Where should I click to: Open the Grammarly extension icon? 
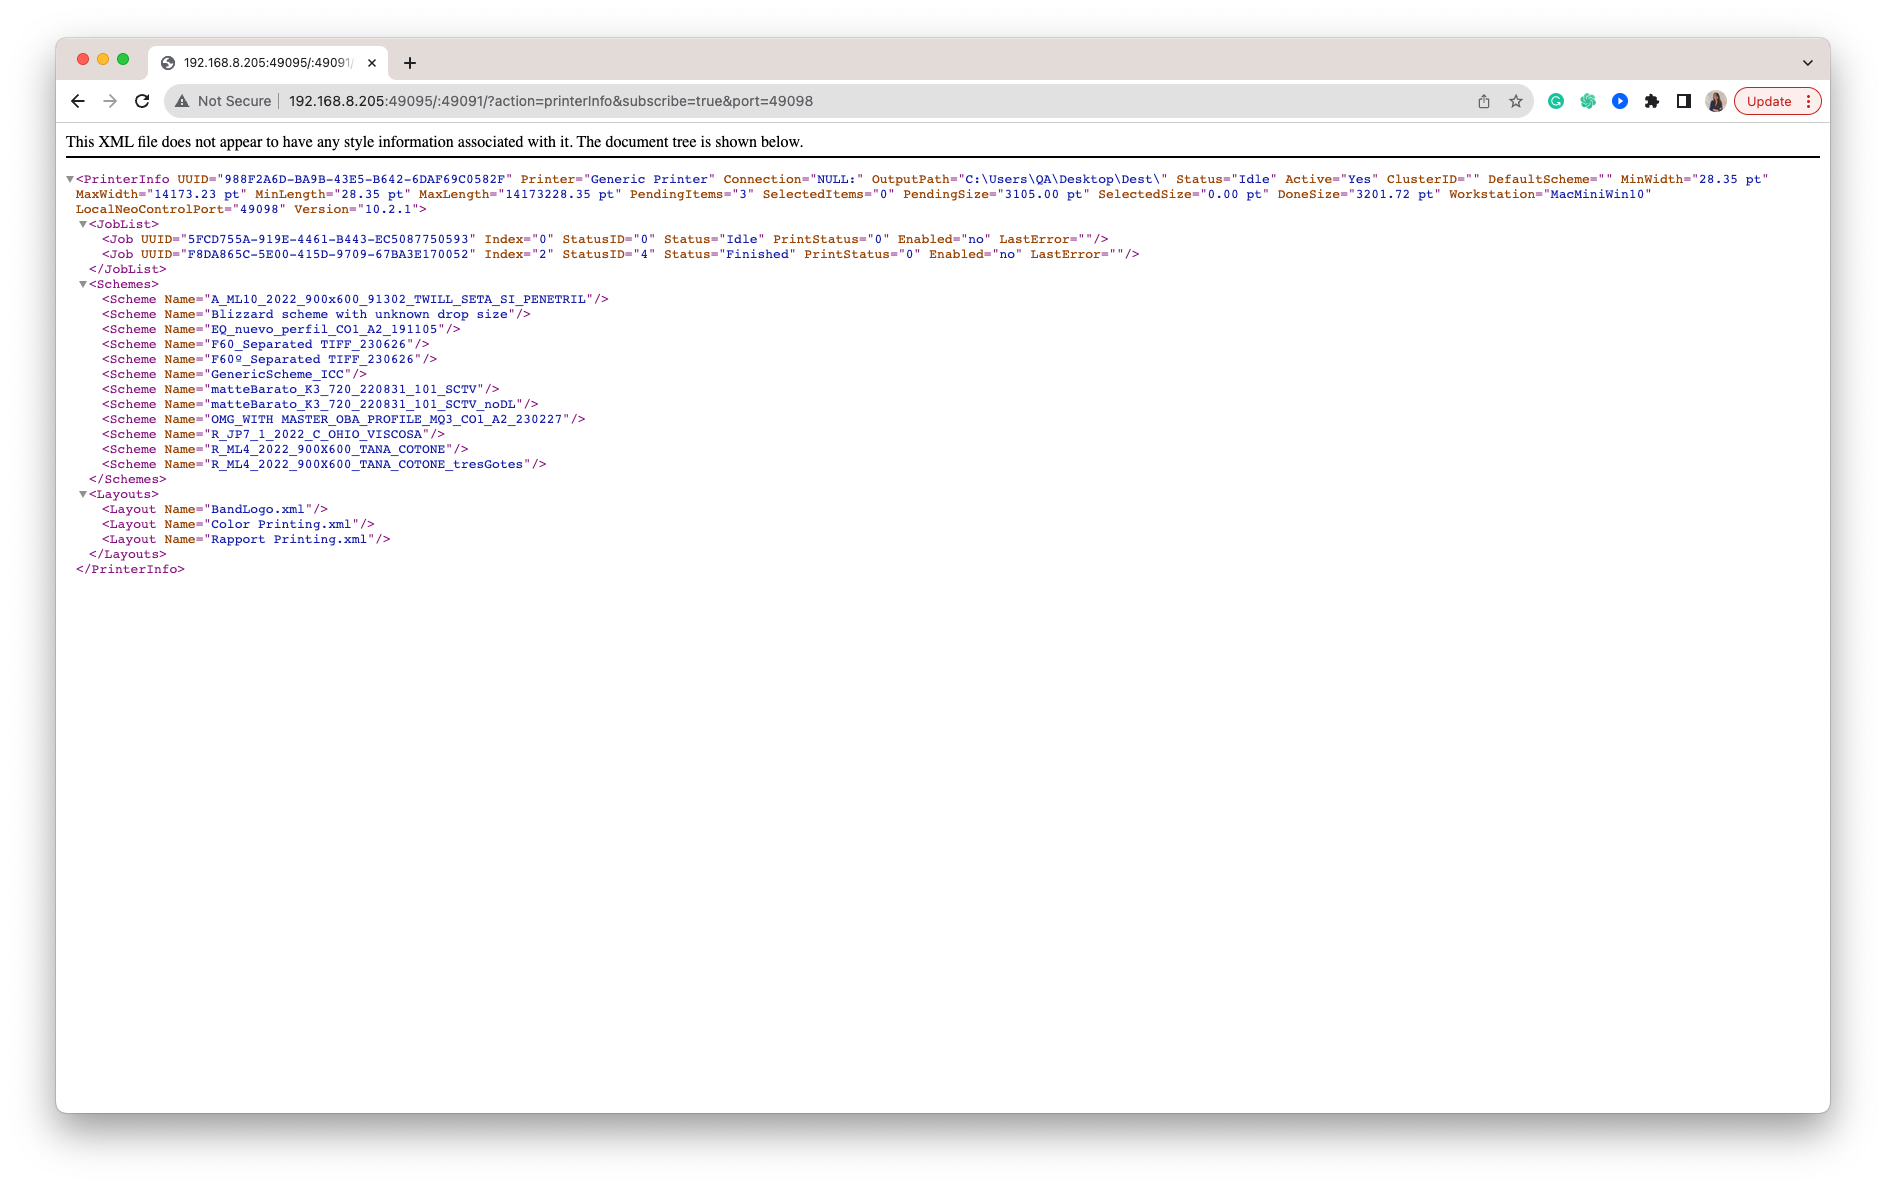pyautogui.click(x=1556, y=101)
